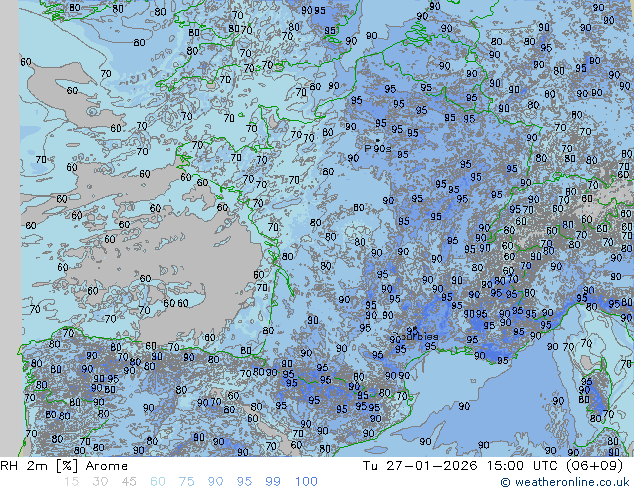Select the 90 value in the legend
Screen dimensions: 634x490
(x=215, y=482)
